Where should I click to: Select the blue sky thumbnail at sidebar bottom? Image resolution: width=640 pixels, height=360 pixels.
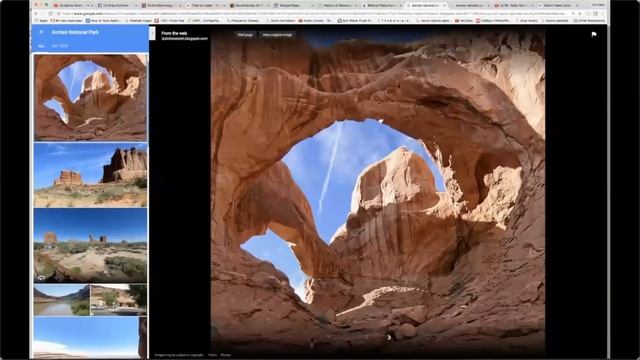(91, 338)
